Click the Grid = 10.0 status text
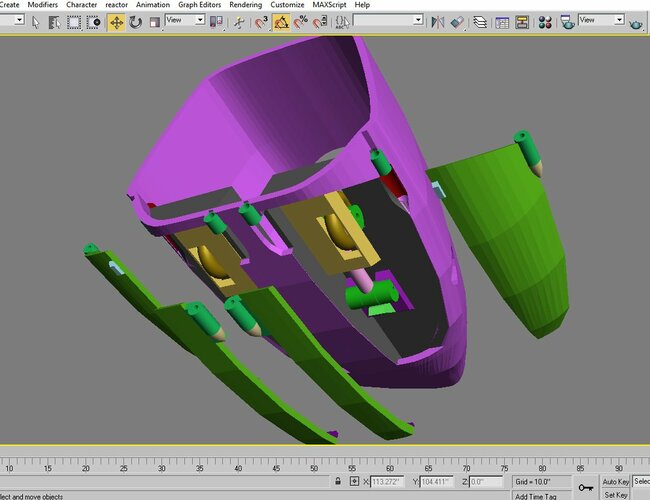650x500 pixels. [x=533, y=482]
